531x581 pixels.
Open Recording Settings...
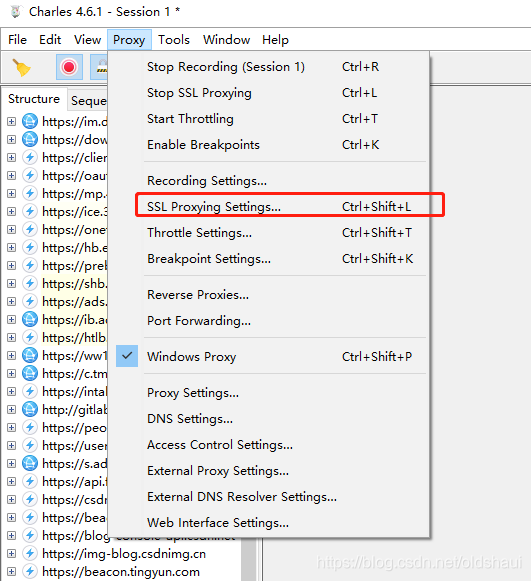click(269, 181)
